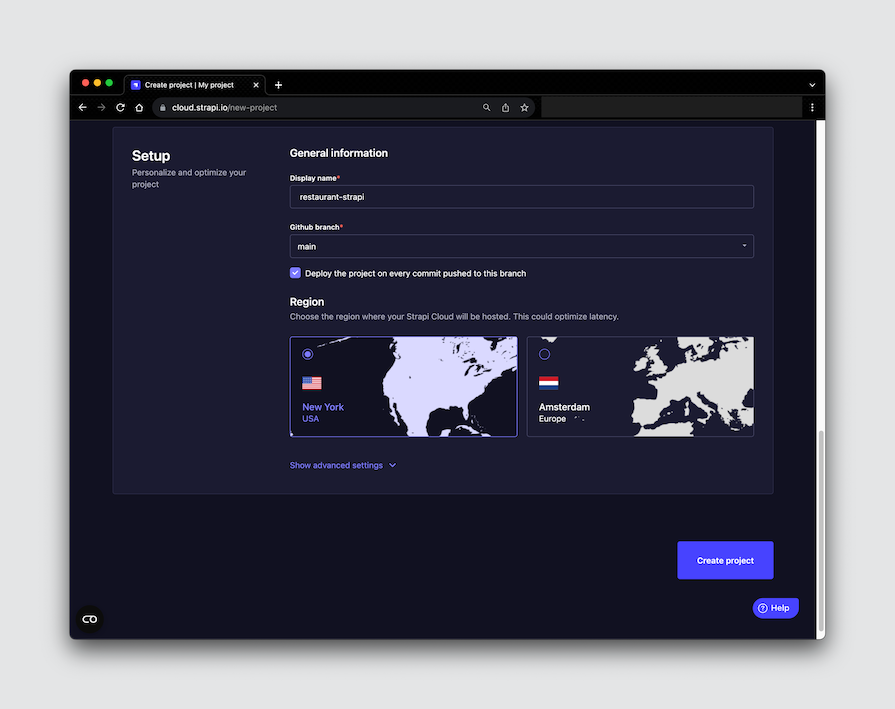Viewport: 895px width, 709px height.
Task: Open Help via the blue Help button
Action: click(776, 607)
